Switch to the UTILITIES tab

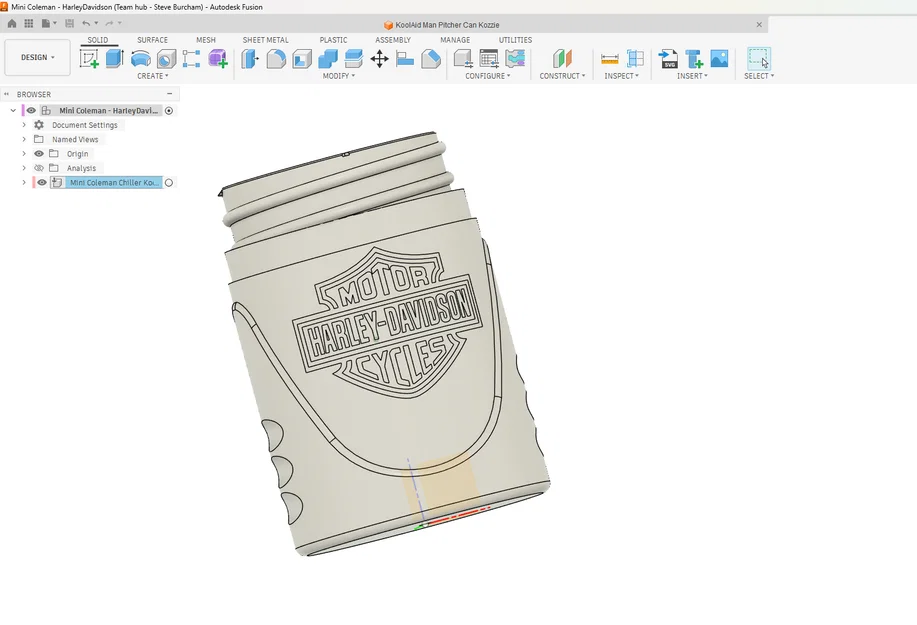515,40
